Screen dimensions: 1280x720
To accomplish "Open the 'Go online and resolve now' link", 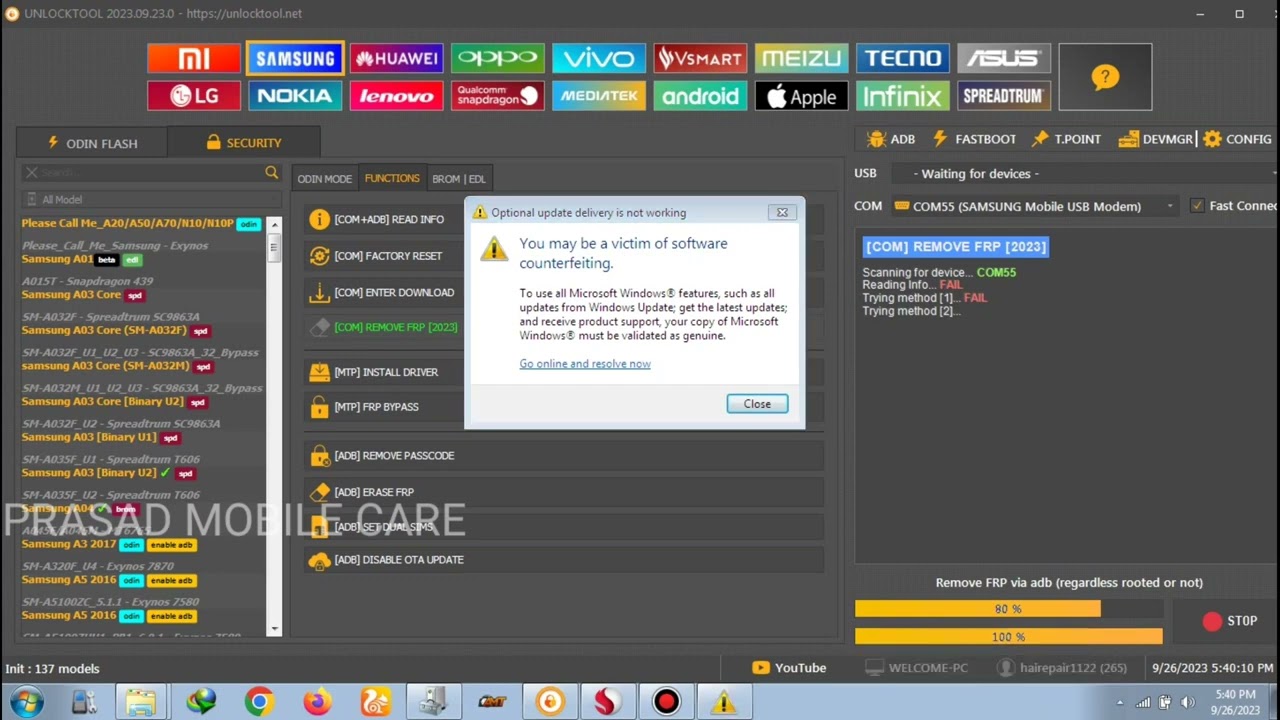I will point(585,364).
